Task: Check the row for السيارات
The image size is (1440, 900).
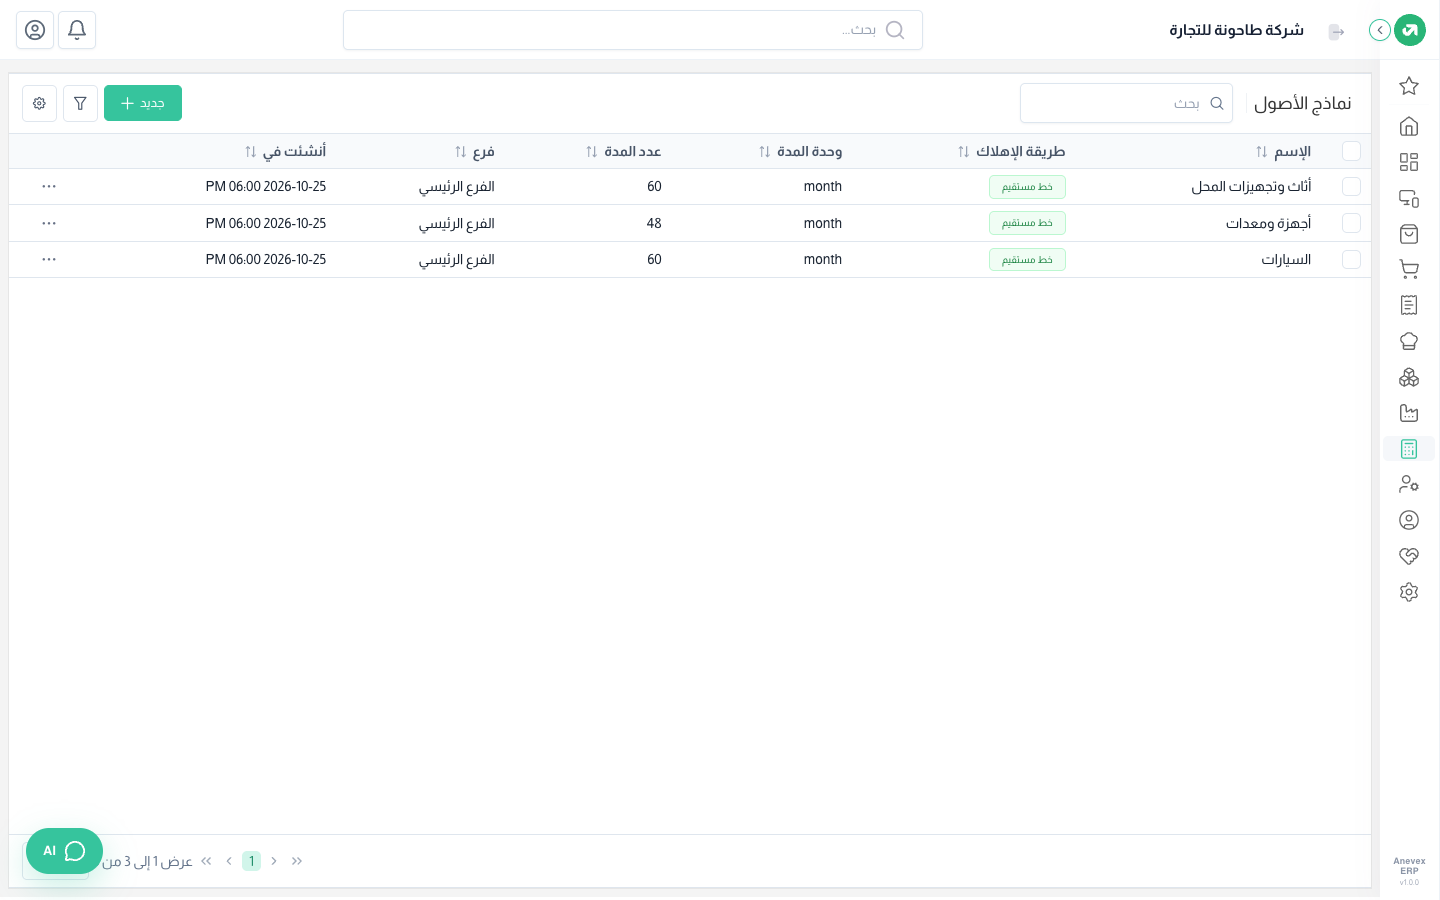Action: (1351, 259)
